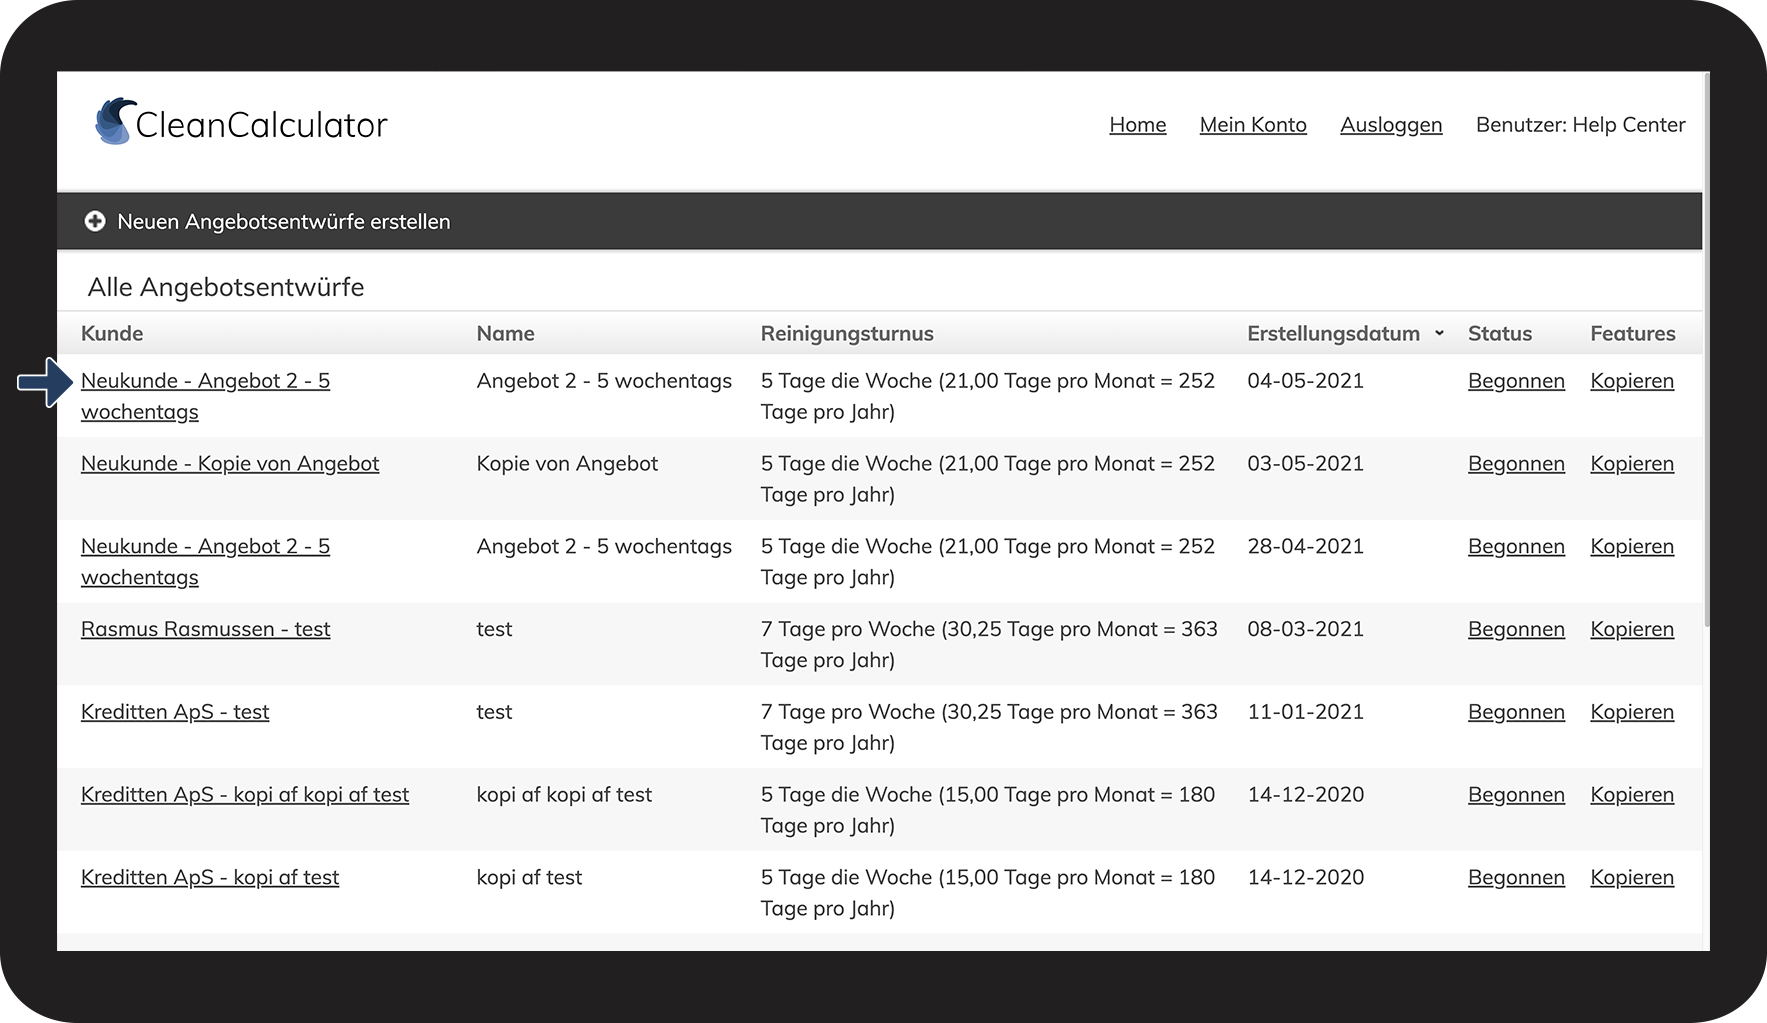Click the Erstellungsdatum column header

pos(1332,334)
